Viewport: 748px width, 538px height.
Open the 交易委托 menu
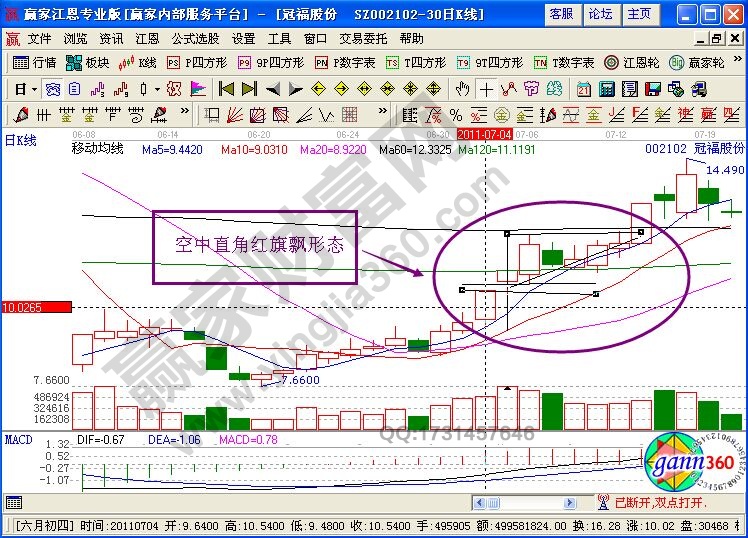(362, 38)
